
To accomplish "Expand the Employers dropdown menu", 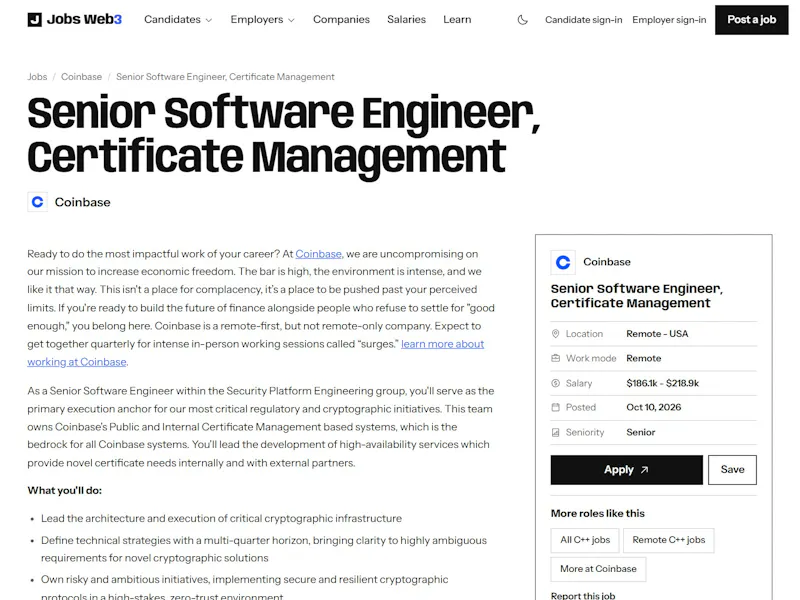I will 263,19.
